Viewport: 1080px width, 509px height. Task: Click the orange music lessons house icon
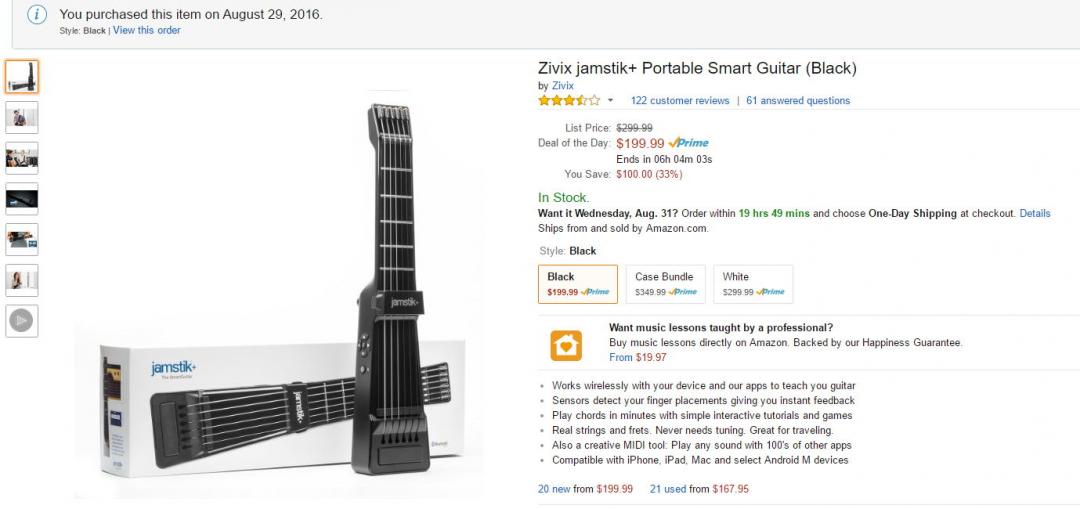tap(566, 345)
